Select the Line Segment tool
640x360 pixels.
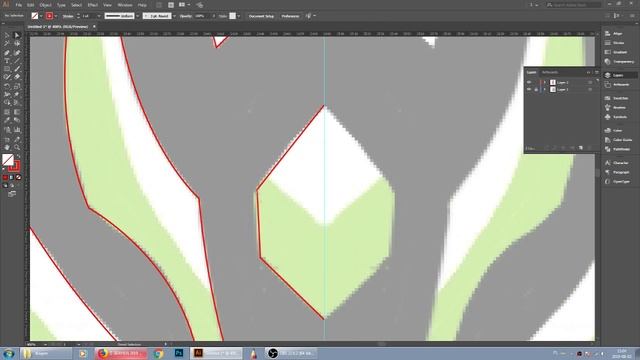coord(17,61)
